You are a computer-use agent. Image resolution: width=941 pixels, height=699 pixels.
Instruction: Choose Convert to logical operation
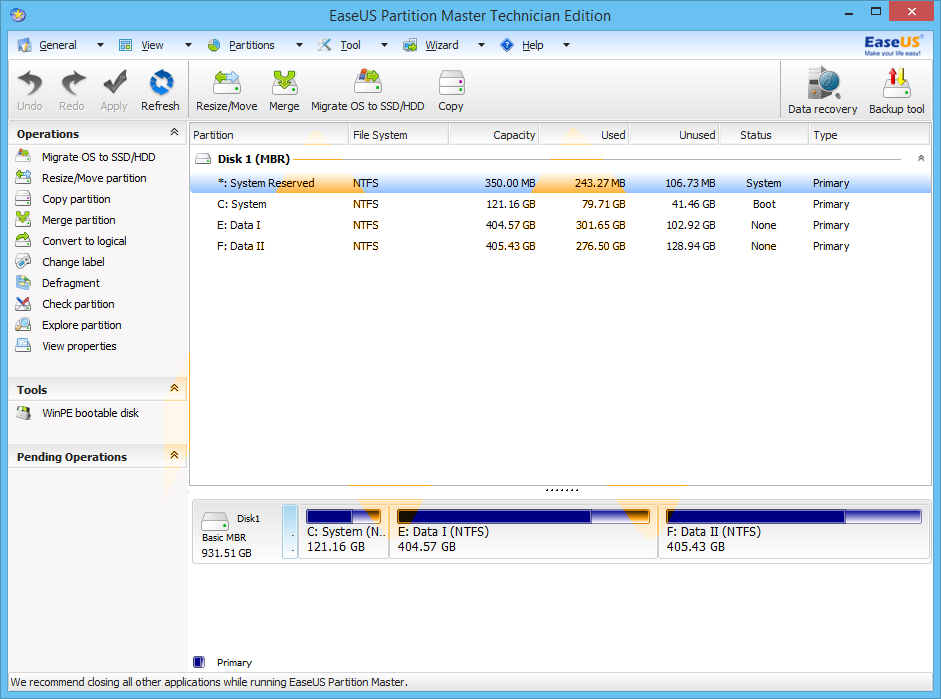point(84,241)
